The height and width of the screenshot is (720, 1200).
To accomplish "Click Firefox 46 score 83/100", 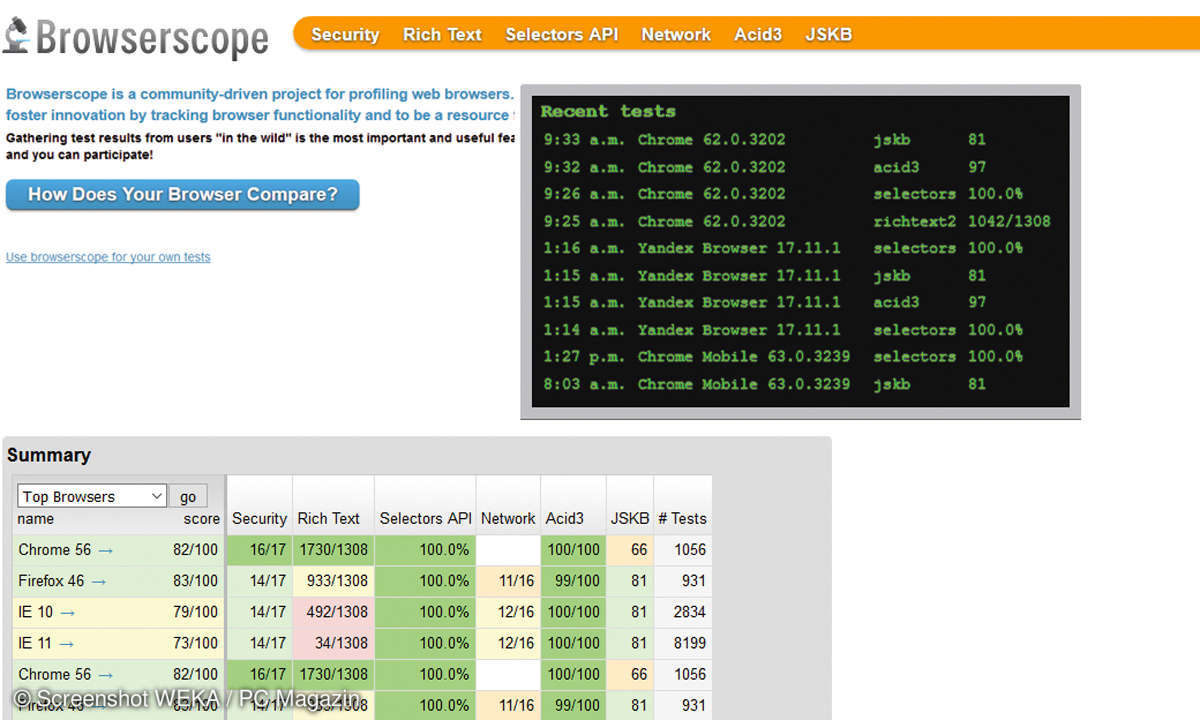I will 195,580.
